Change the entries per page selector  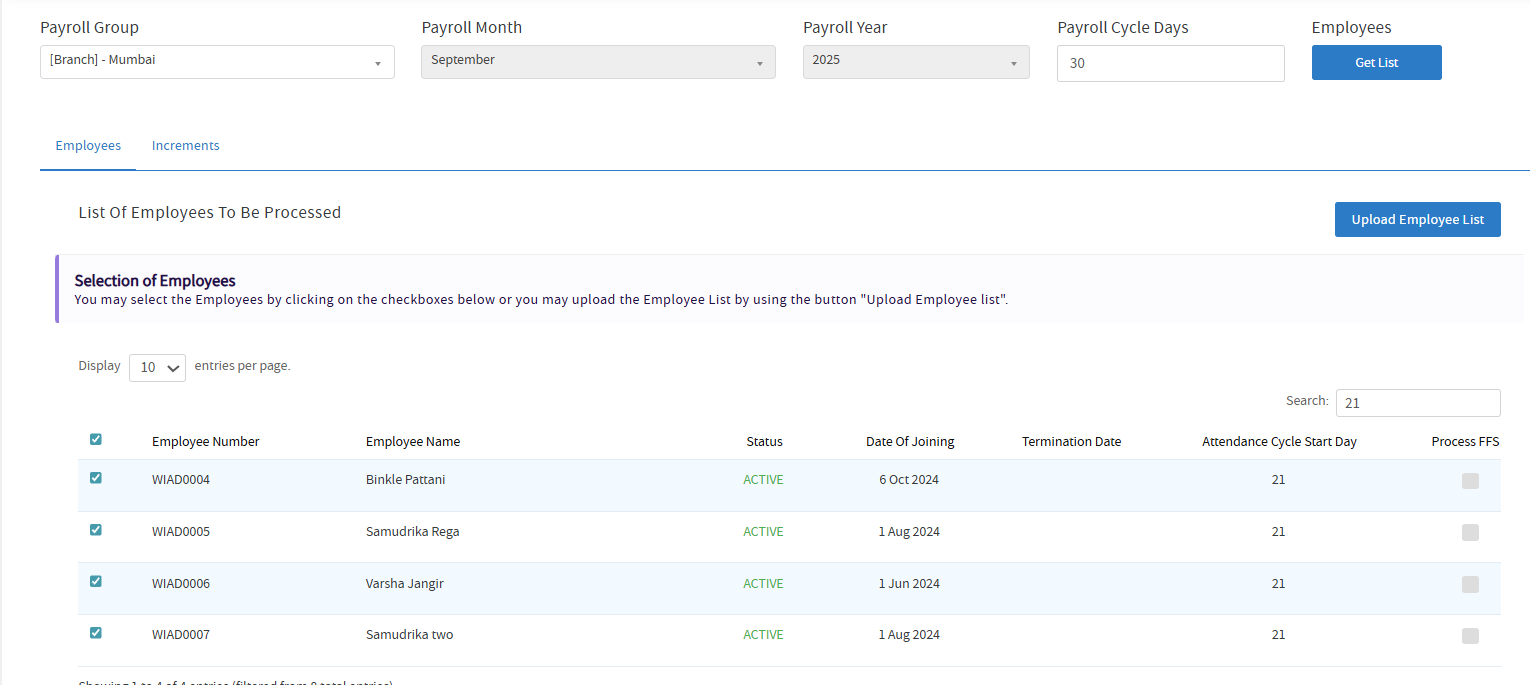coord(157,367)
